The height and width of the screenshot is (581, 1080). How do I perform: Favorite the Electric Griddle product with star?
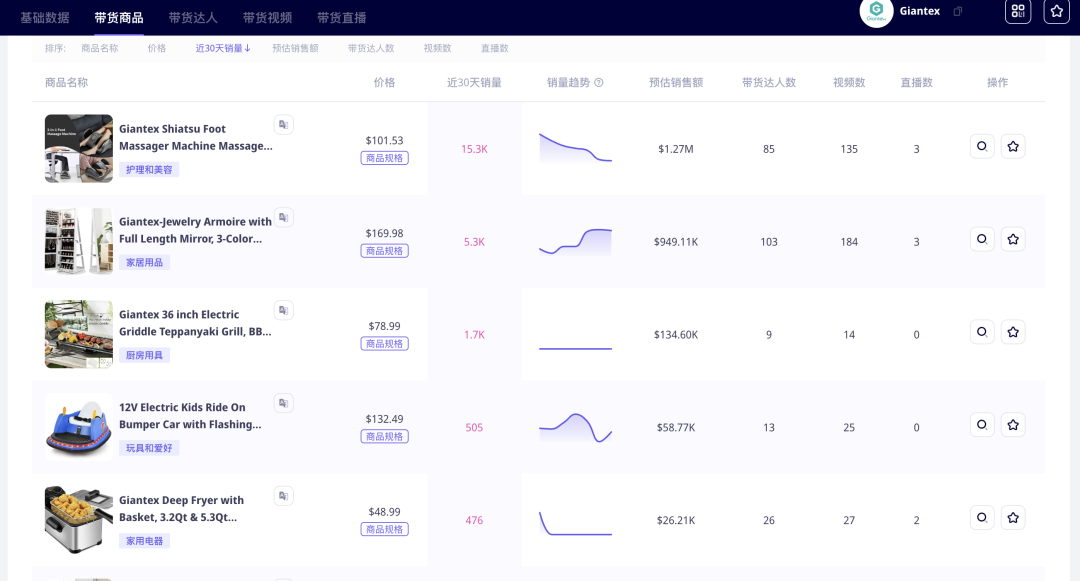click(1013, 332)
